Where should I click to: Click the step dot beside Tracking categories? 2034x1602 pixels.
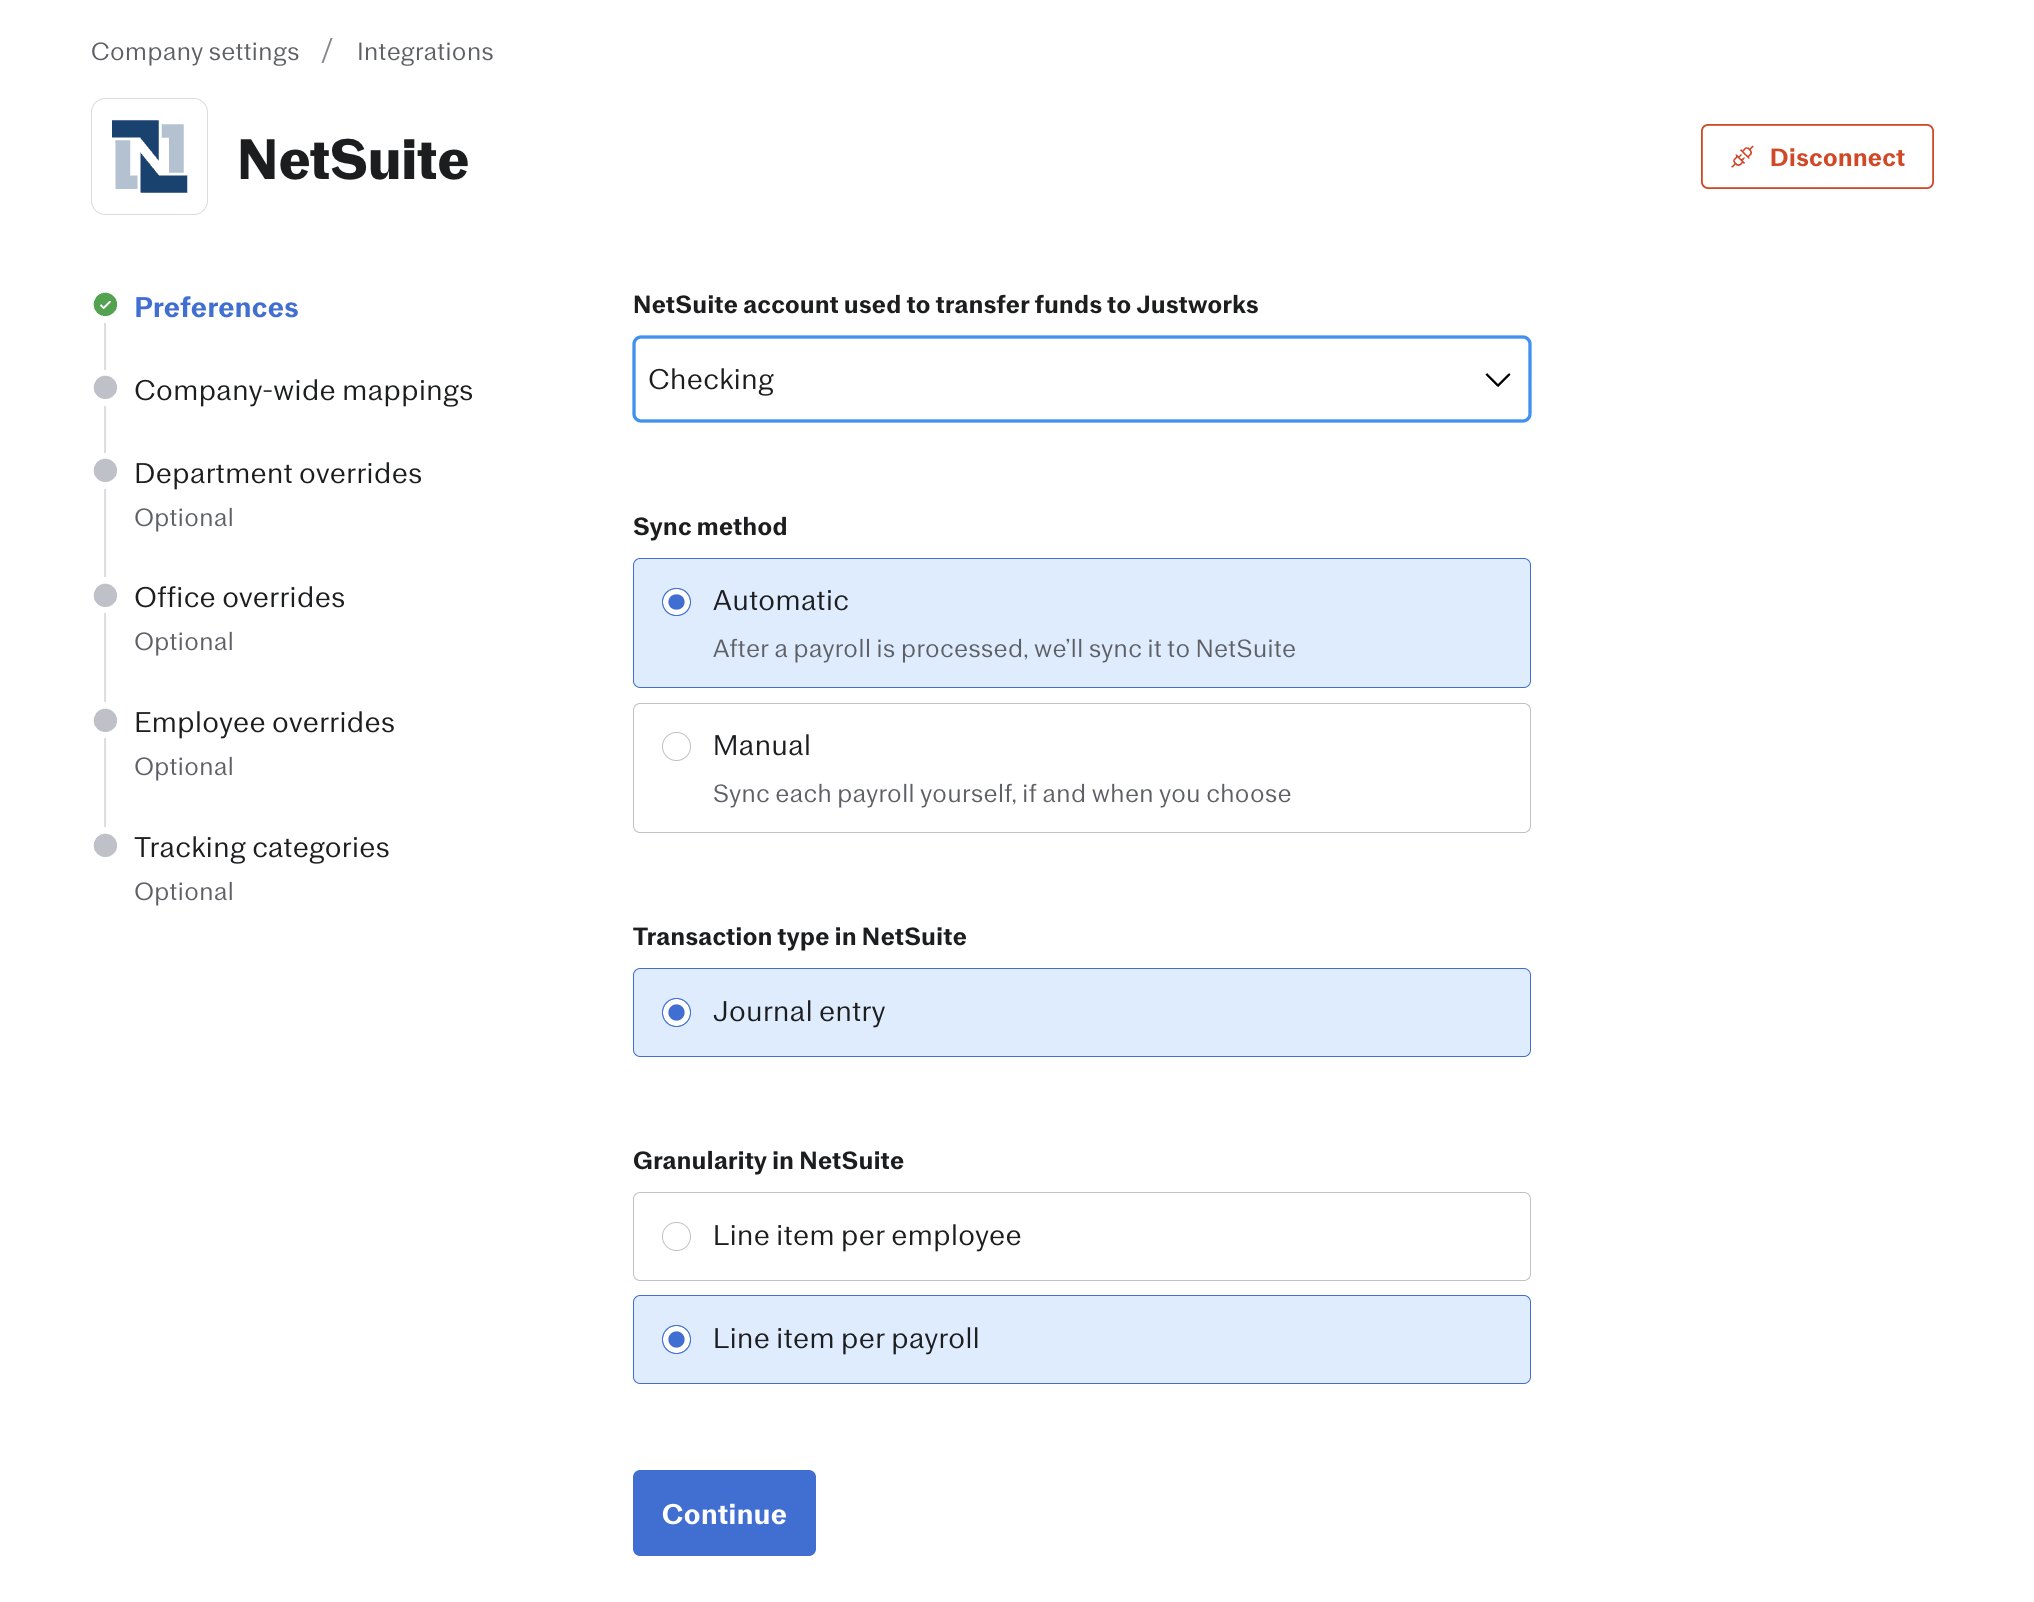[x=105, y=846]
